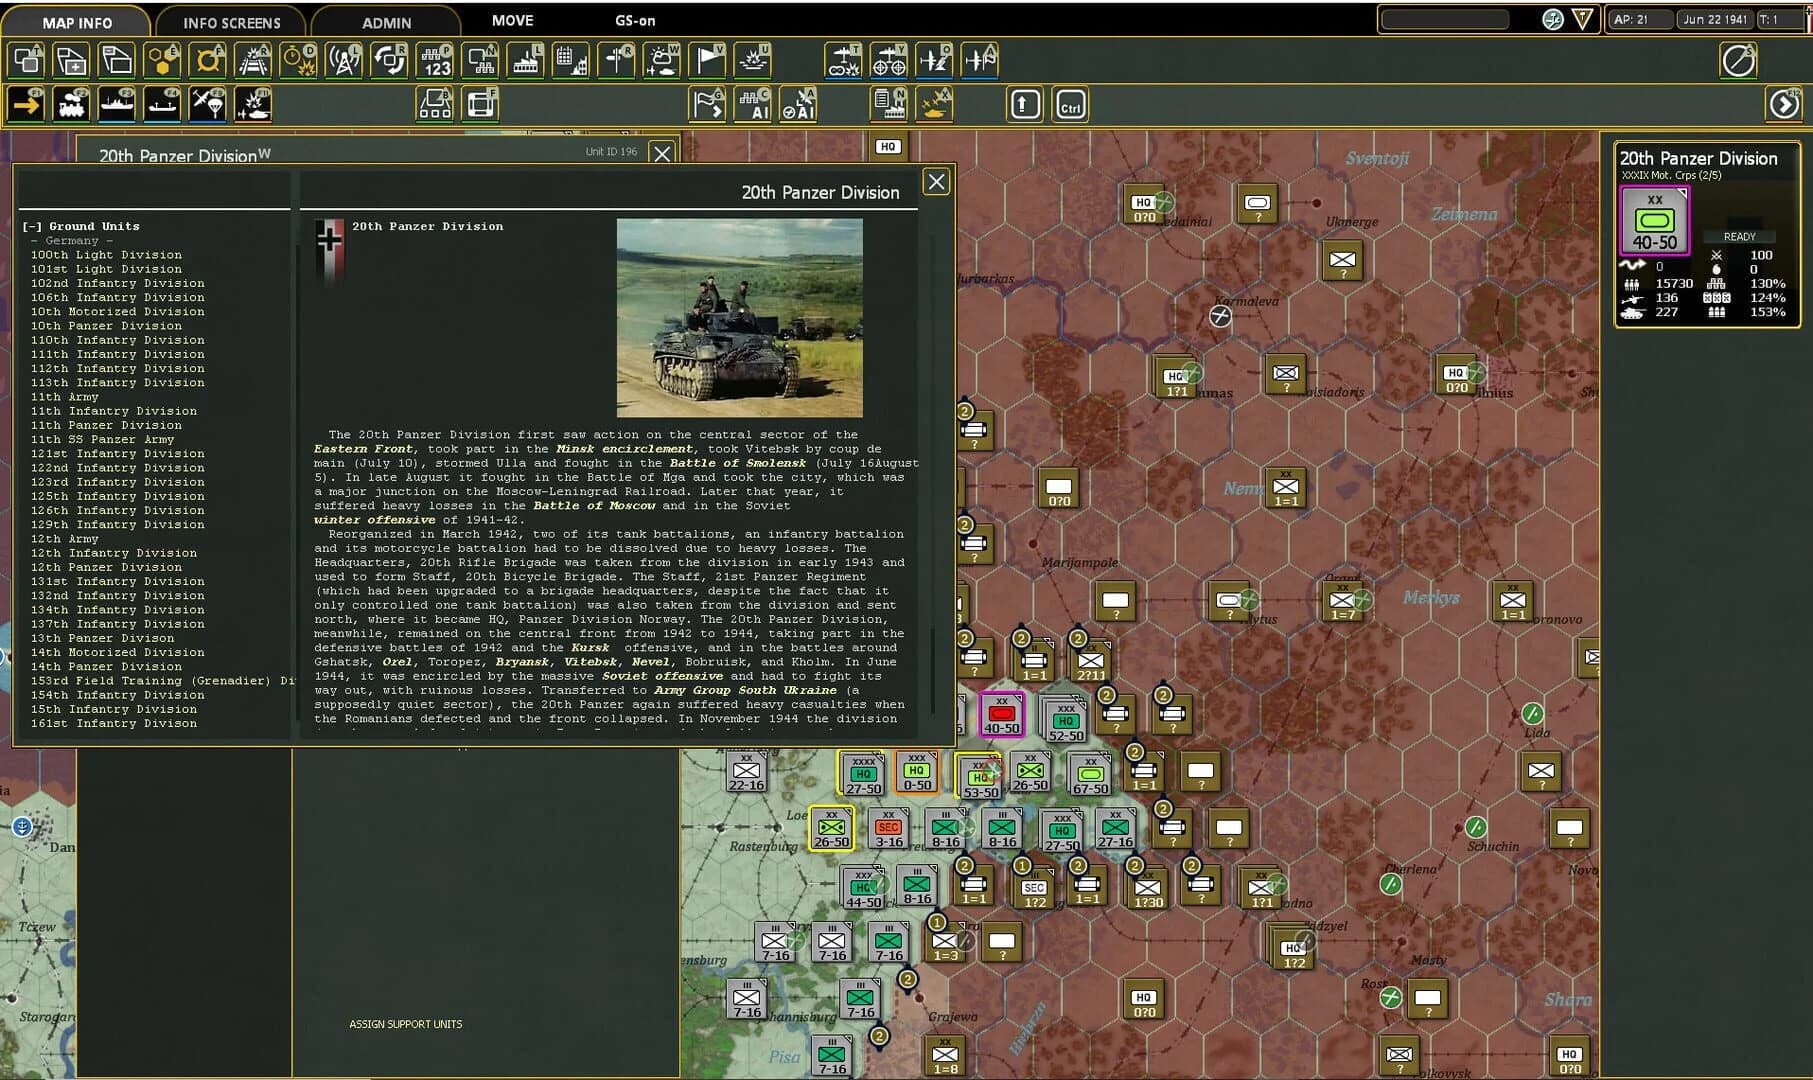Toggle the victory flag map overlay
Screen dimensions: 1813x1080
(x=707, y=60)
